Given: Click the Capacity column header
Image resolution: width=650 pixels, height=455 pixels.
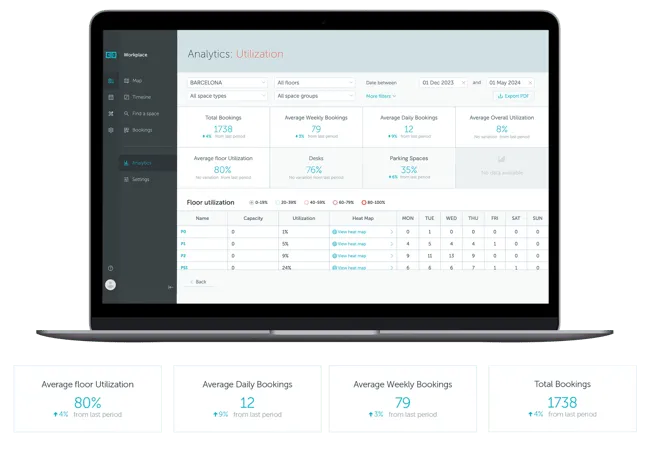Looking at the screenshot, I should click(x=253, y=218).
